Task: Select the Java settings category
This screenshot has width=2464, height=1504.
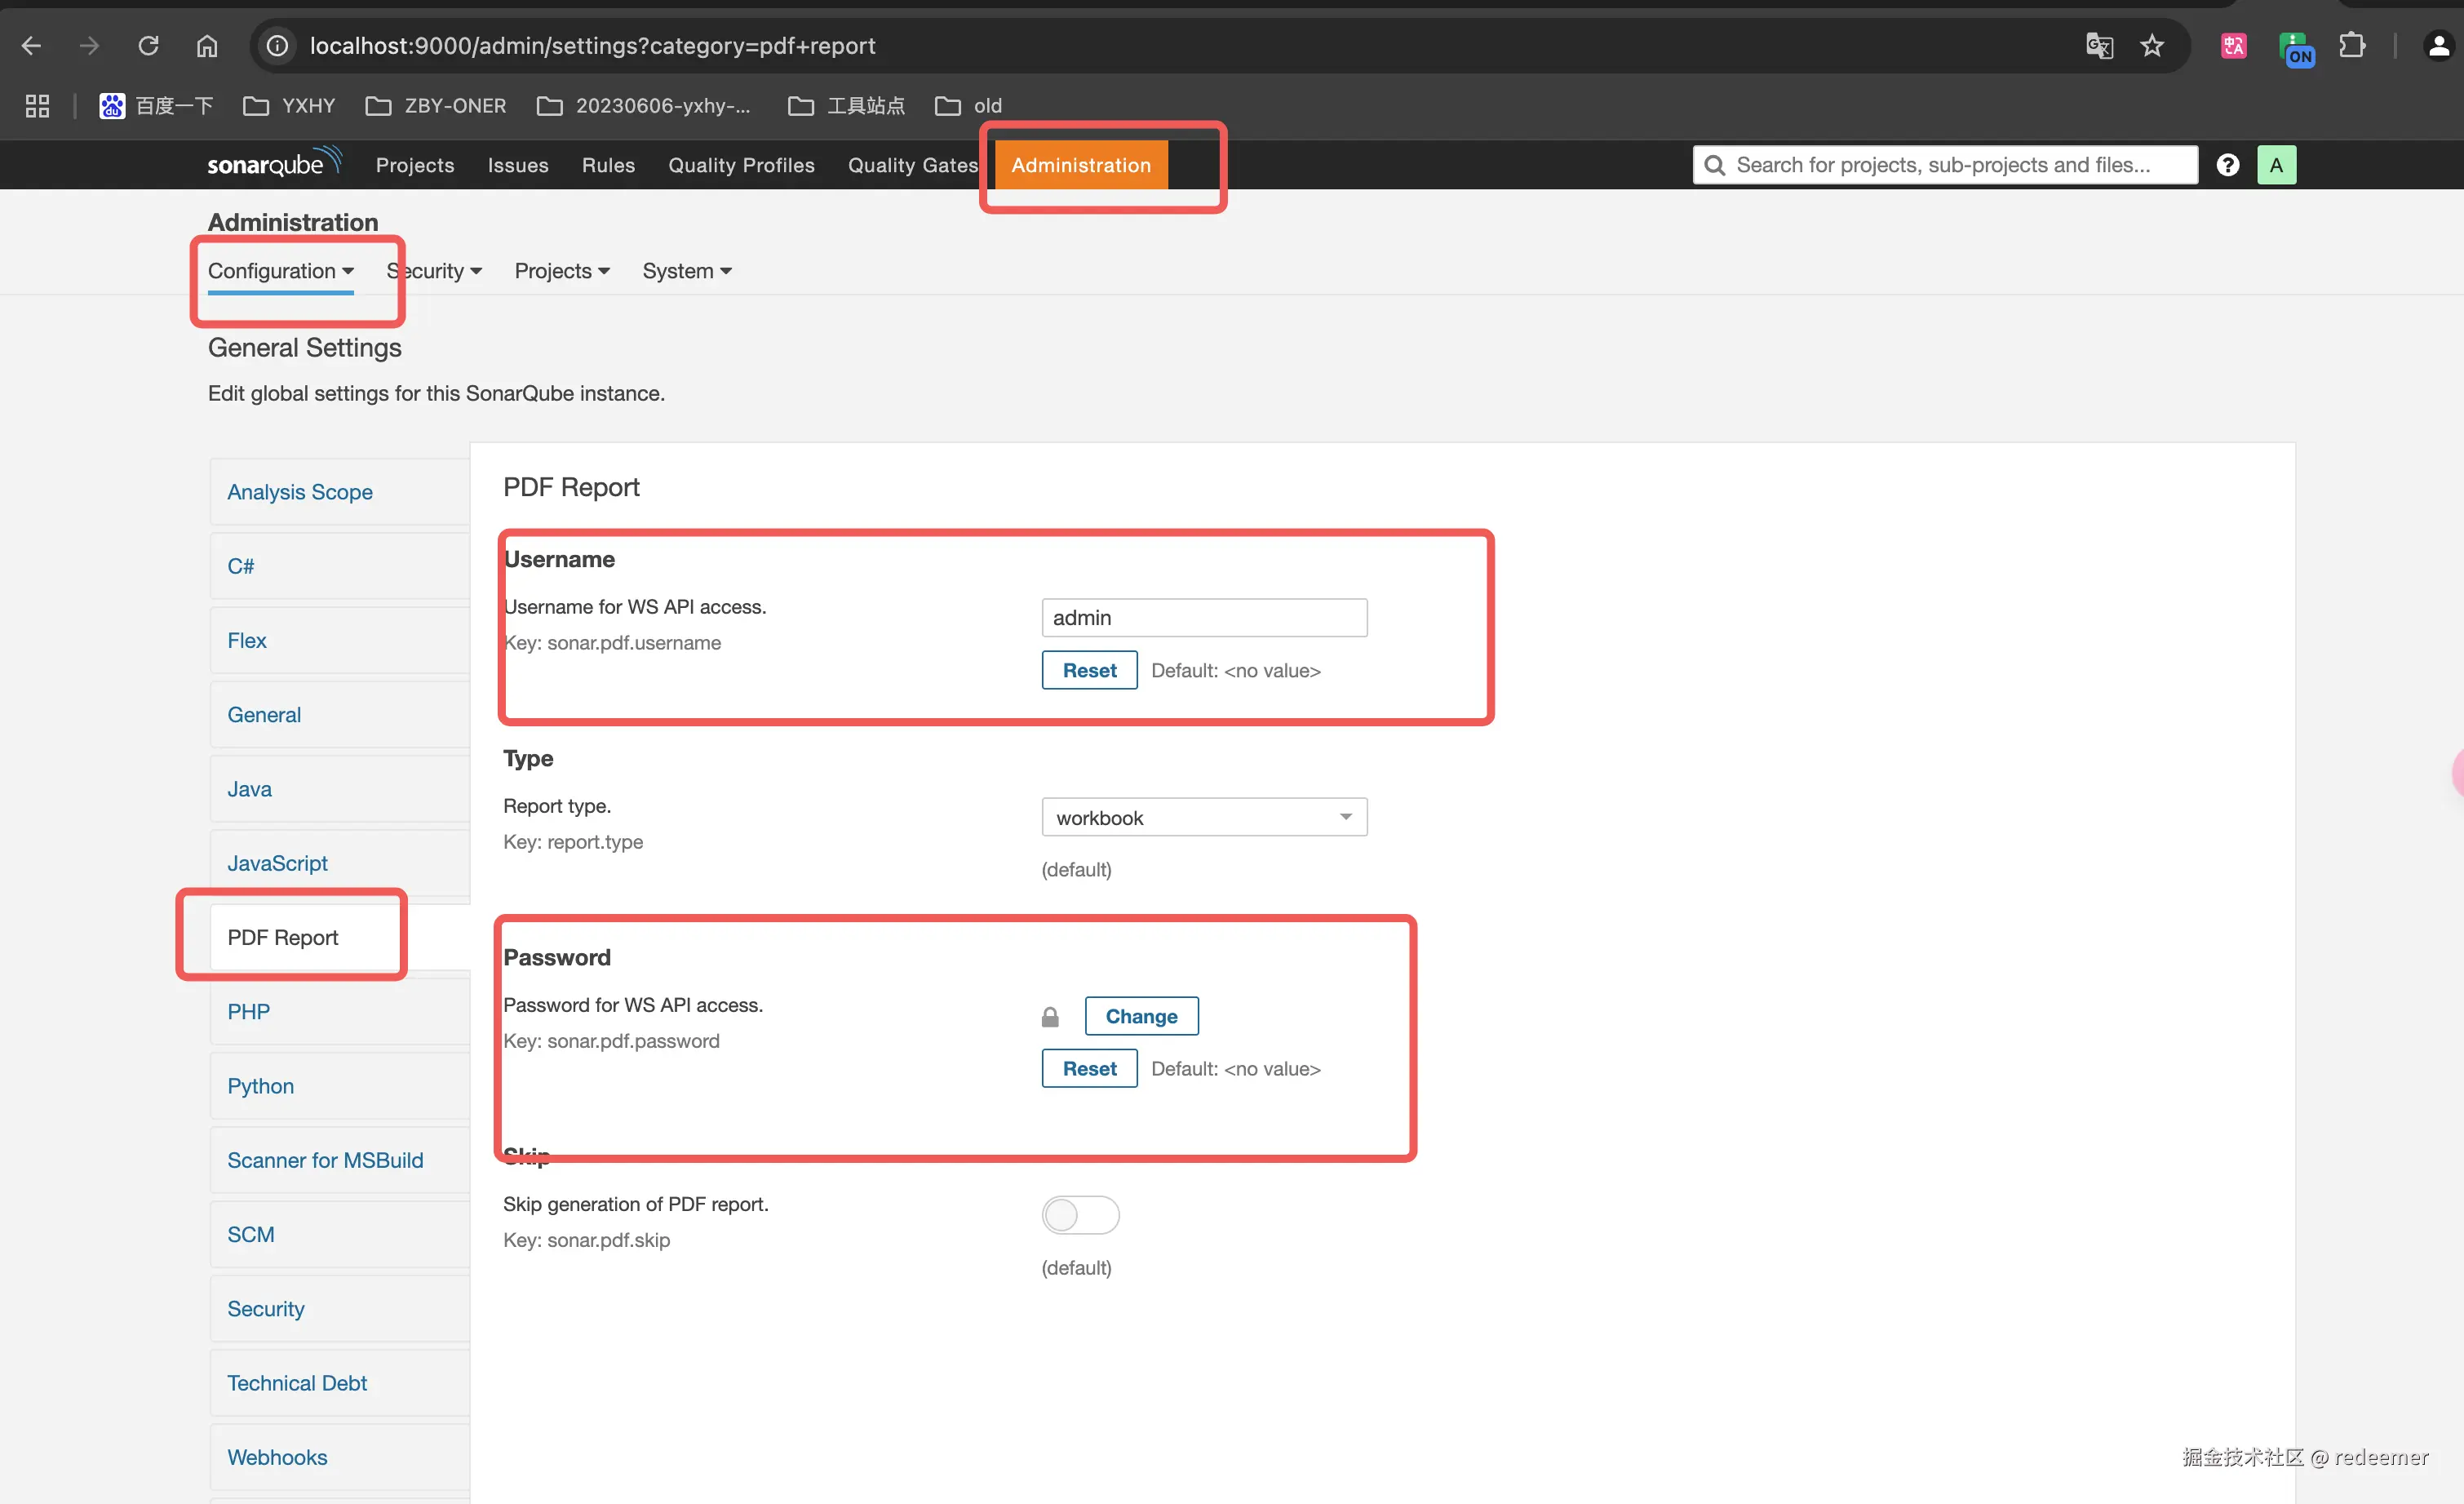Action: pos(249,789)
